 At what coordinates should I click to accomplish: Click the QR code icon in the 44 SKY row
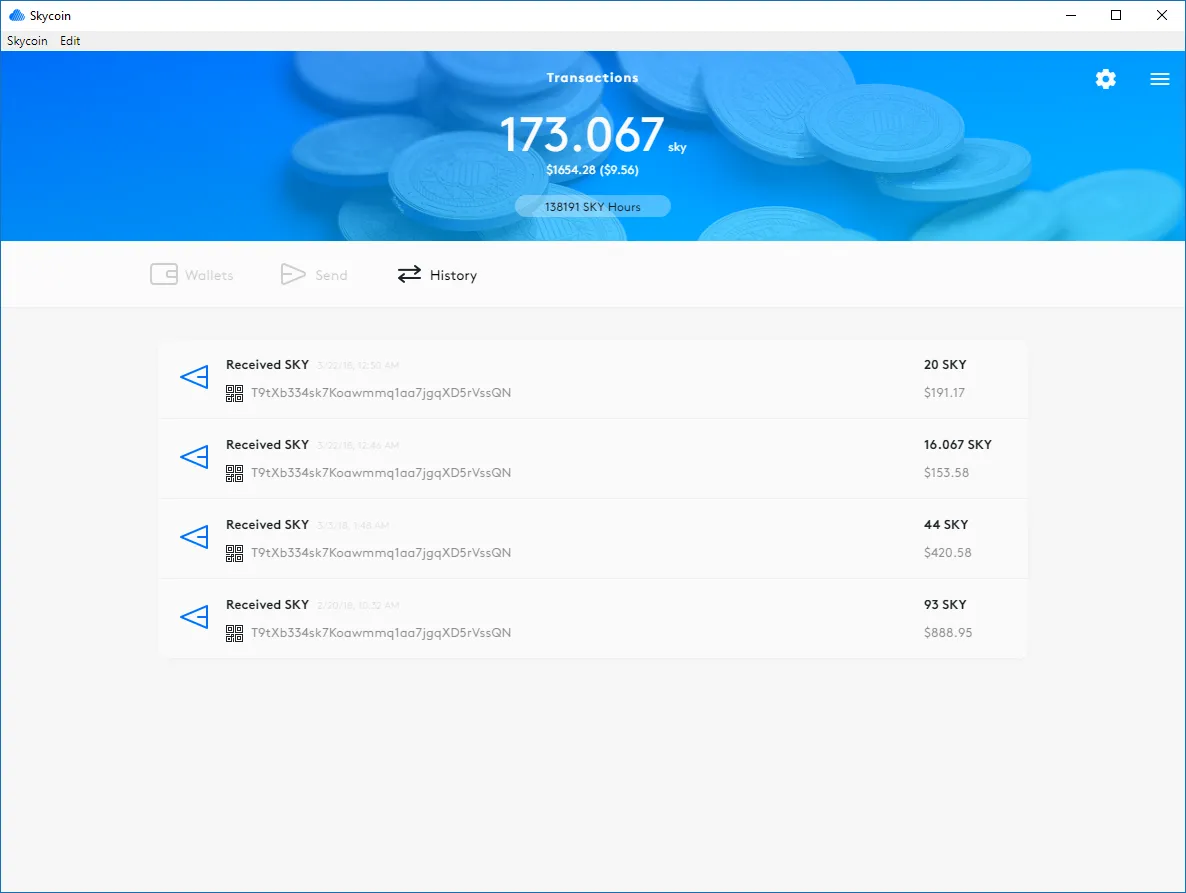point(234,553)
